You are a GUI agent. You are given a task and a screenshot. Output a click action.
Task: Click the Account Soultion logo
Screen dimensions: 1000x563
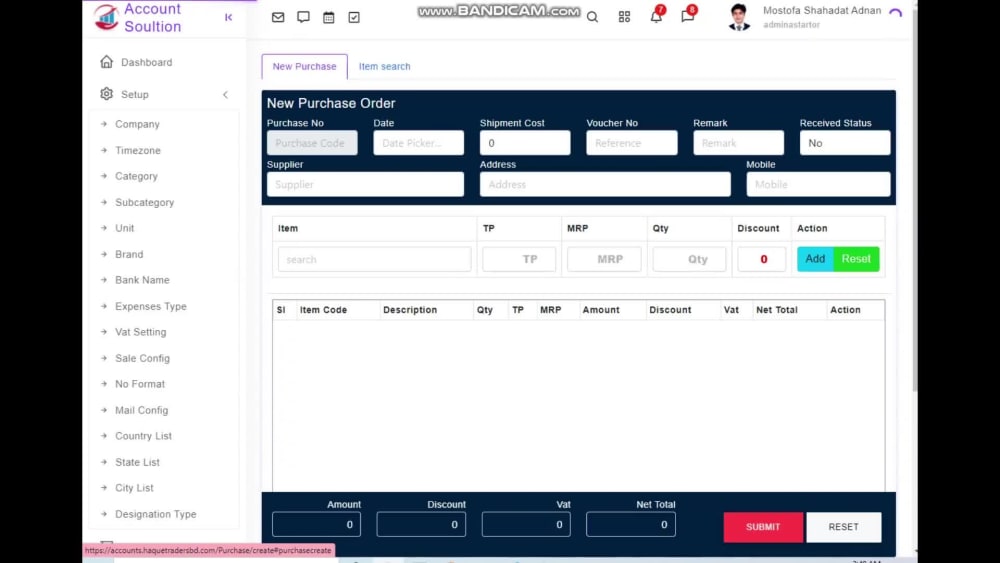click(x=138, y=17)
